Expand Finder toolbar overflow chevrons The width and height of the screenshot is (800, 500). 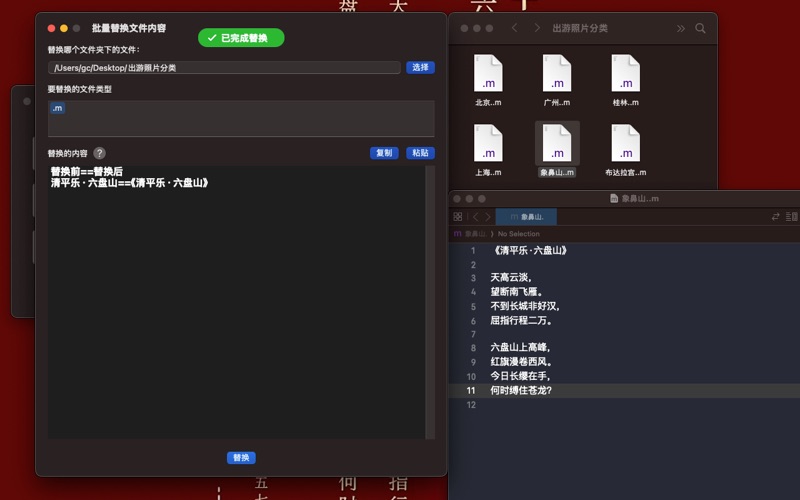point(681,29)
